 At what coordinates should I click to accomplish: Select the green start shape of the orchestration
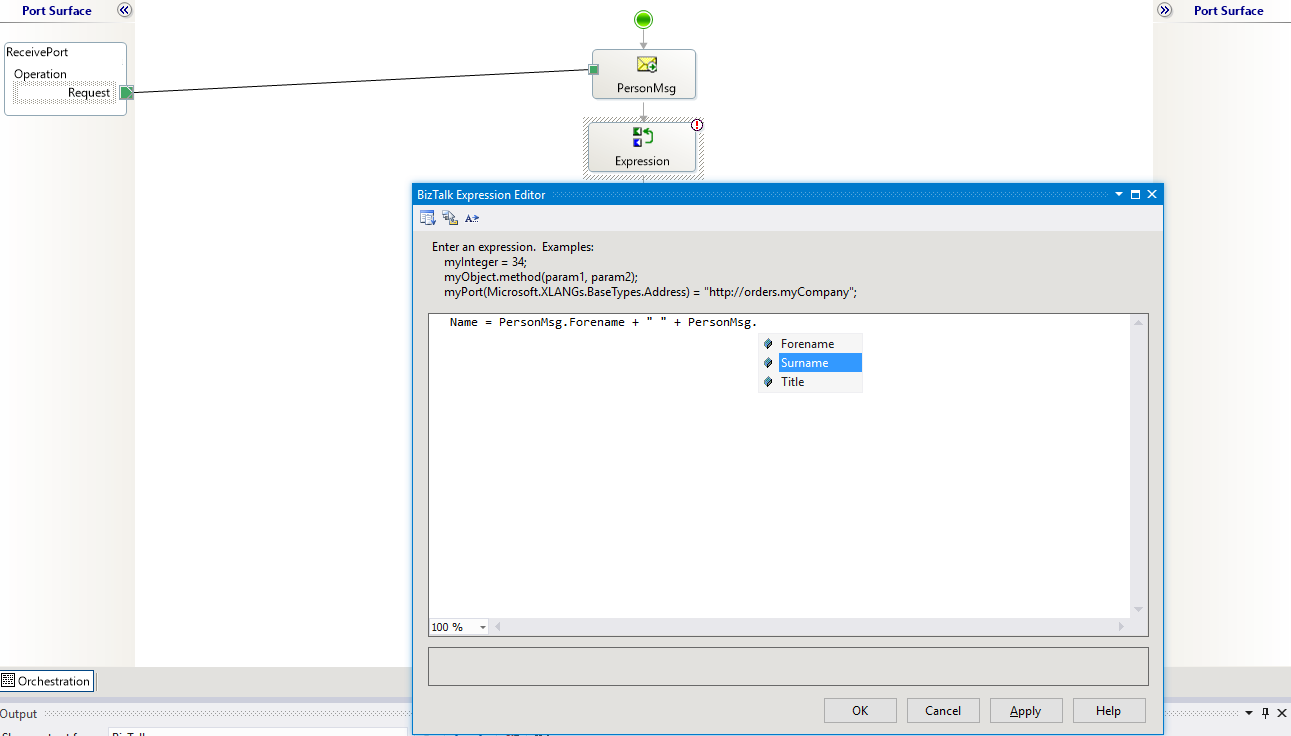[x=643, y=19]
